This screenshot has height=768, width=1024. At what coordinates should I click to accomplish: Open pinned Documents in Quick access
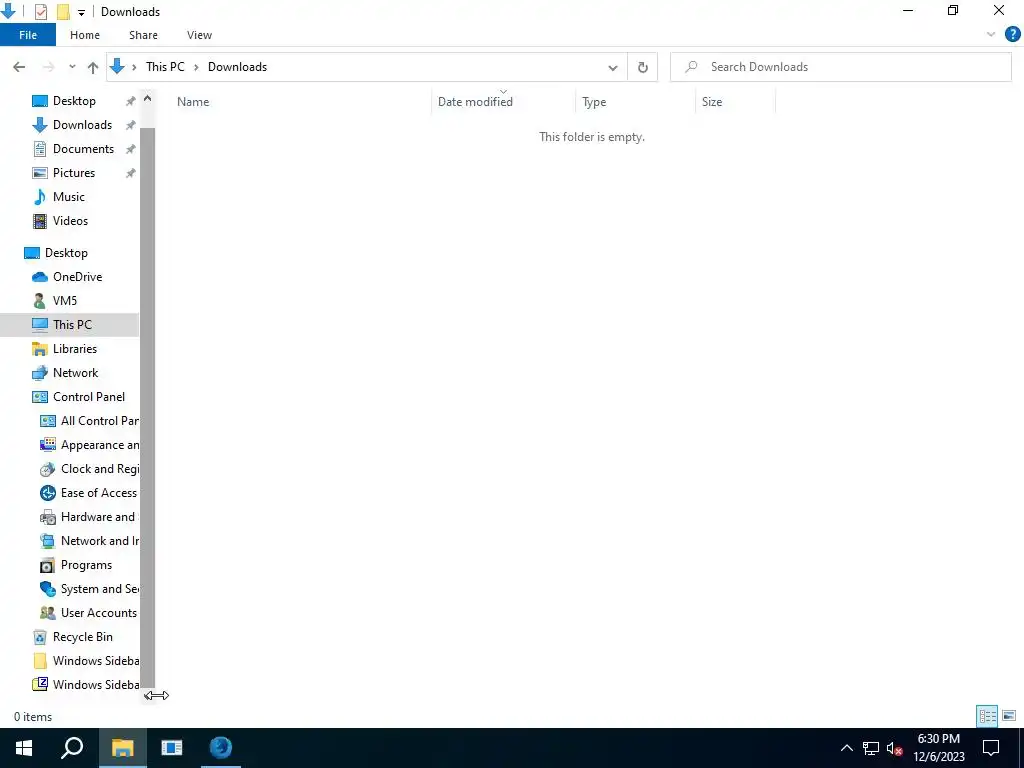pos(83,149)
